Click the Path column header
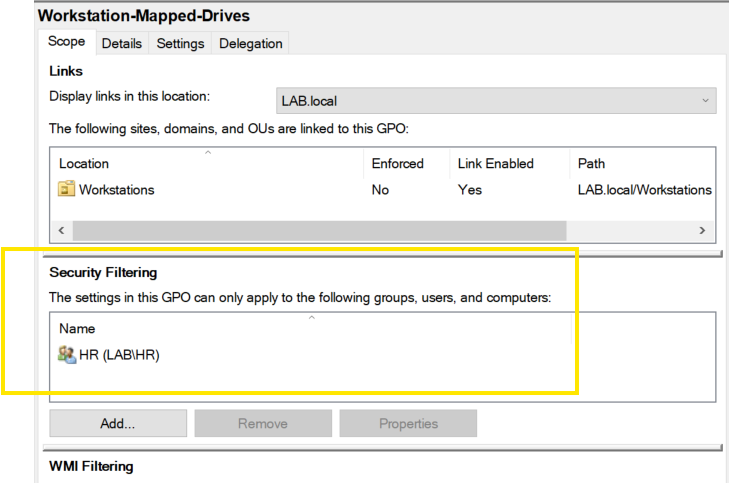This screenshot has width=729, height=483. (643, 164)
